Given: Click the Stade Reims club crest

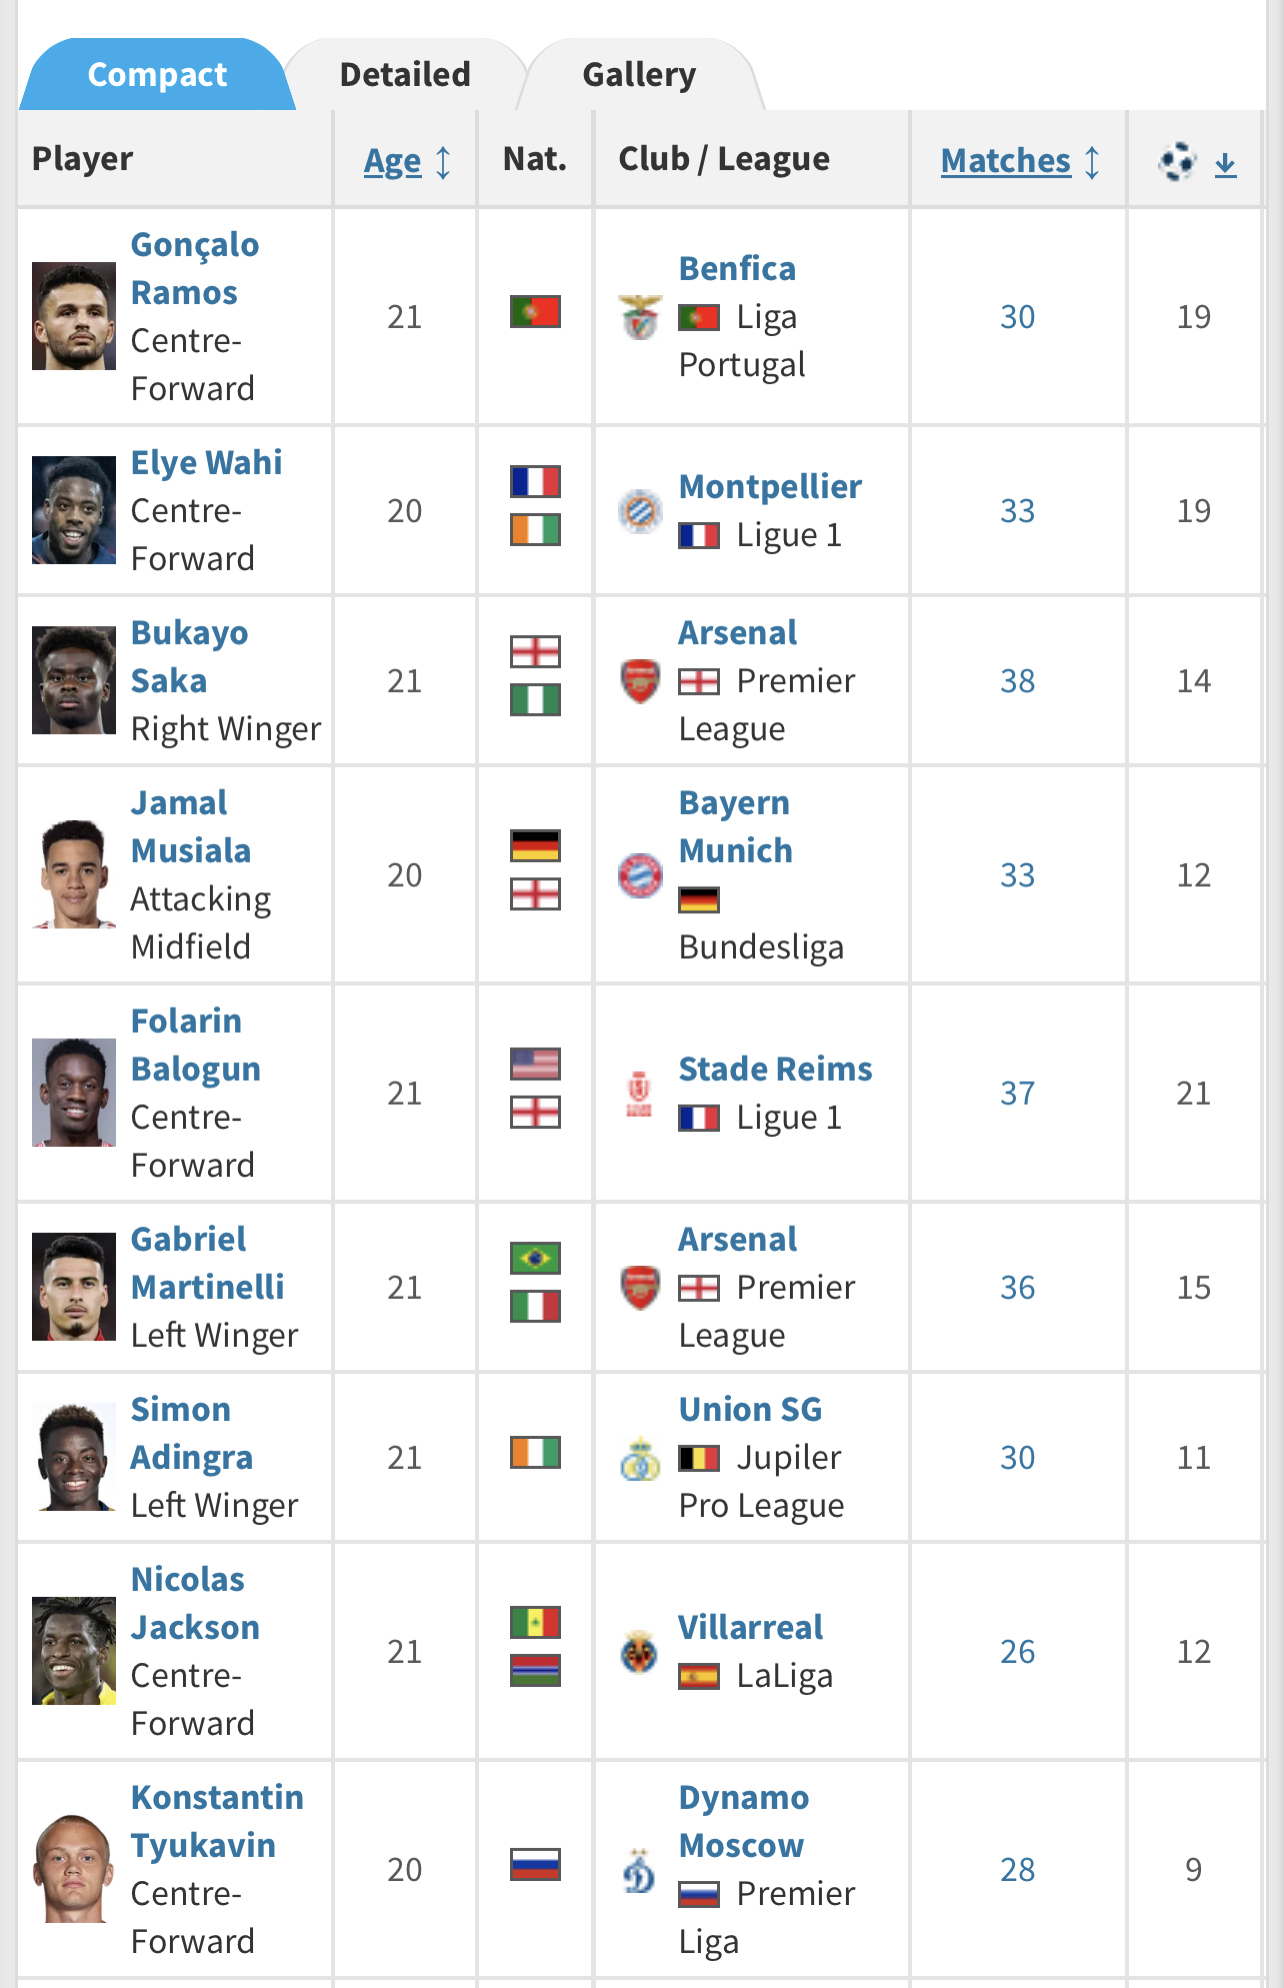Looking at the screenshot, I should [x=640, y=1093].
